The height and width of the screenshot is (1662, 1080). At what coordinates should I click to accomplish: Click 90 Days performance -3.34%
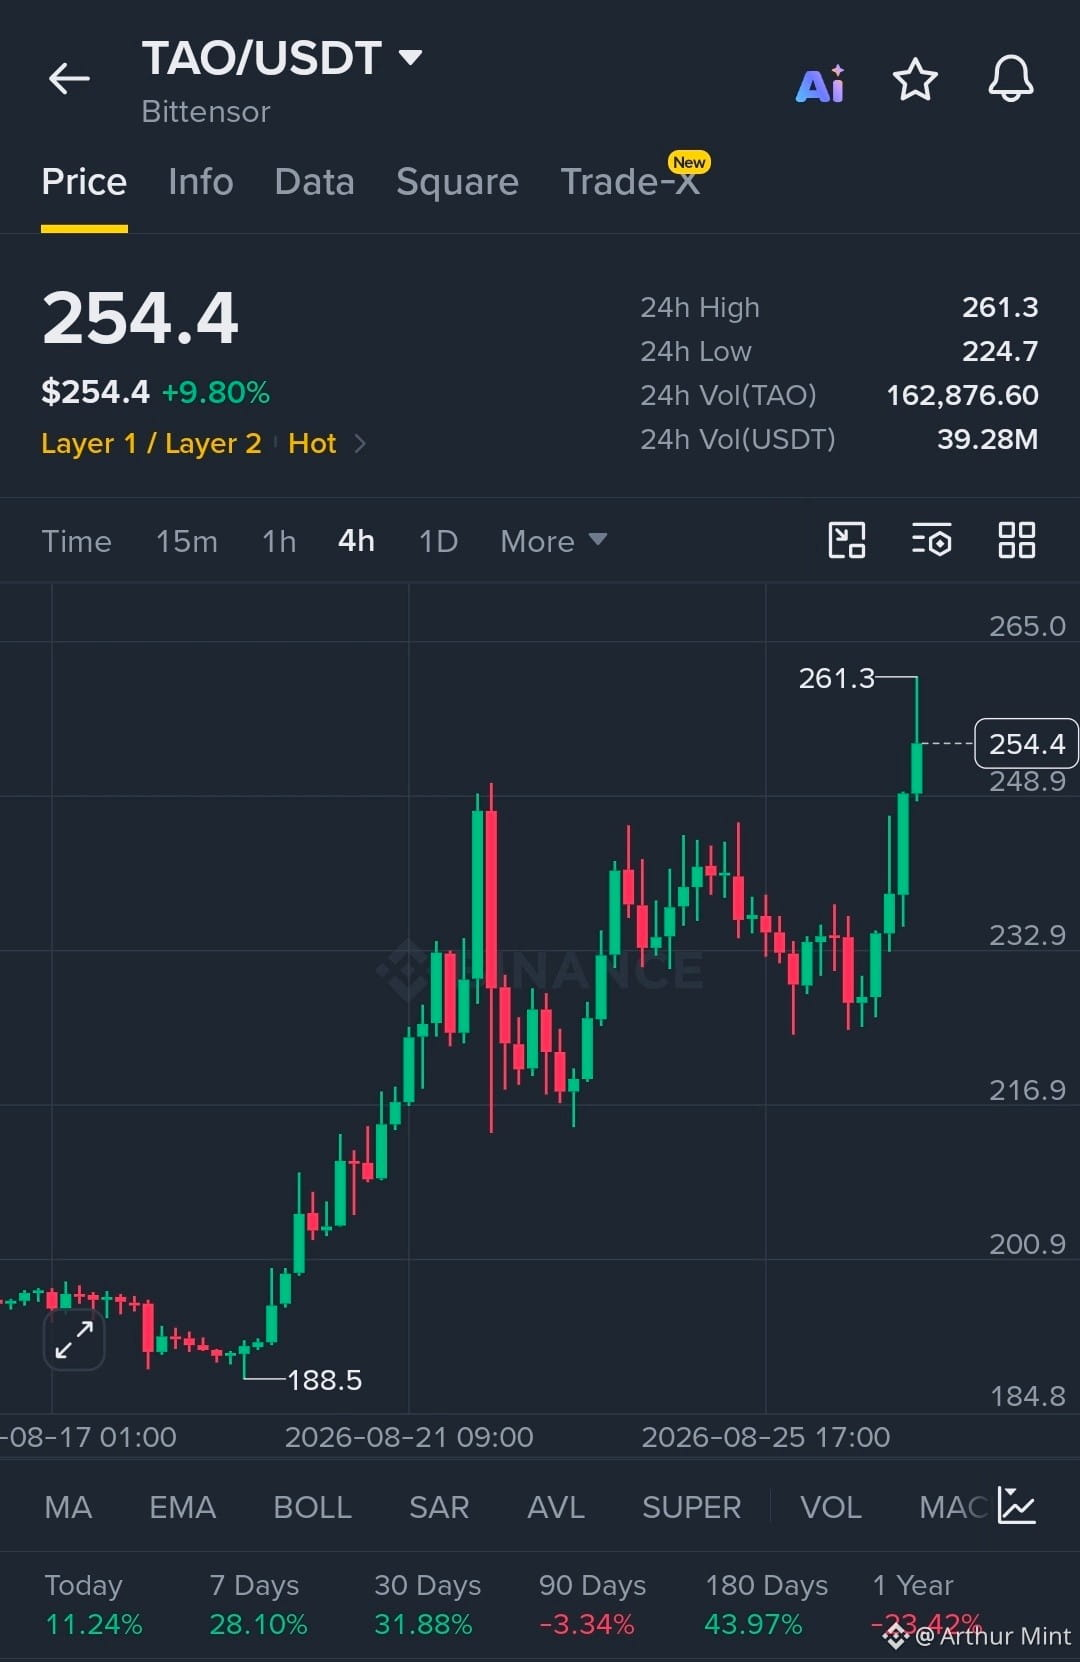point(587,1624)
